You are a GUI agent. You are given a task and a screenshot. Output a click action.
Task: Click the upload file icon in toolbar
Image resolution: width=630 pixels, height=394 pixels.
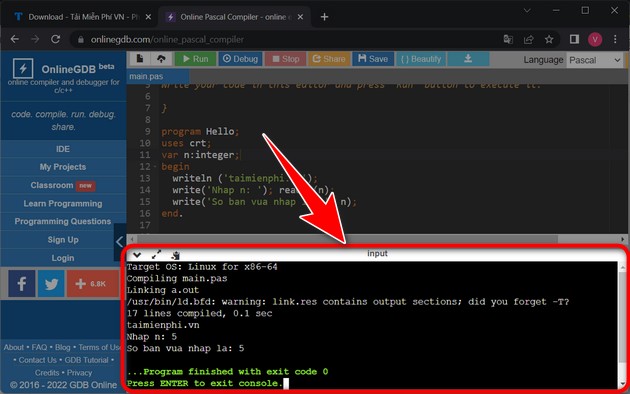161,59
